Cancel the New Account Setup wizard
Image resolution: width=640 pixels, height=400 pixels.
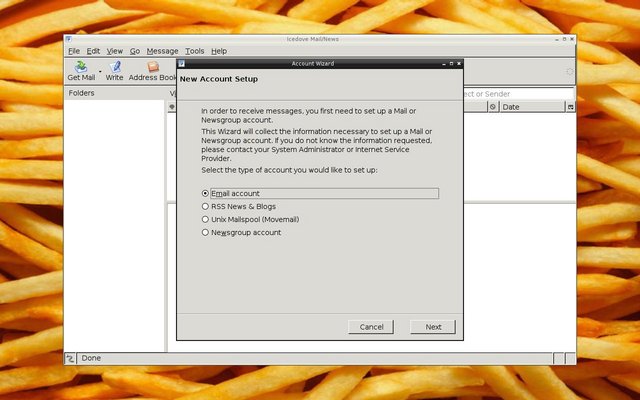click(371, 327)
